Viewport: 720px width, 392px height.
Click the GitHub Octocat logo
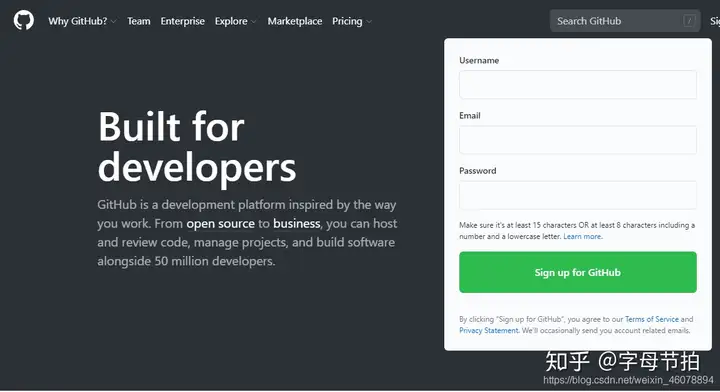pos(23,21)
